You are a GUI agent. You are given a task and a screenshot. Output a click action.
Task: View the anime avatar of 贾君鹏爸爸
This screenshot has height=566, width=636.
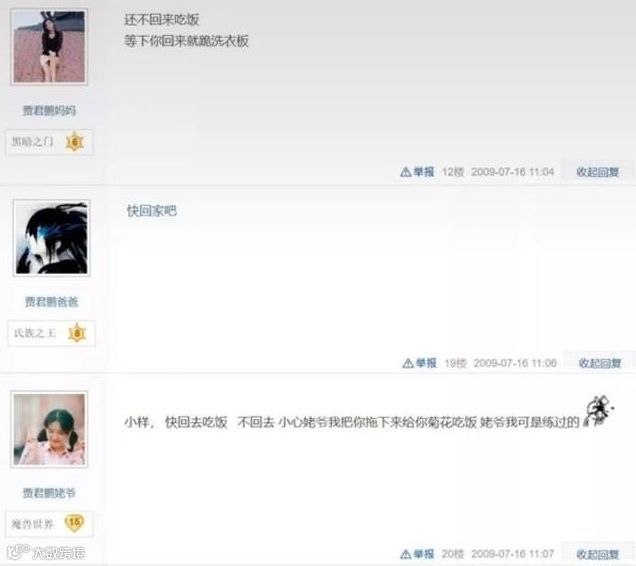pyautogui.click(x=52, y=238)
